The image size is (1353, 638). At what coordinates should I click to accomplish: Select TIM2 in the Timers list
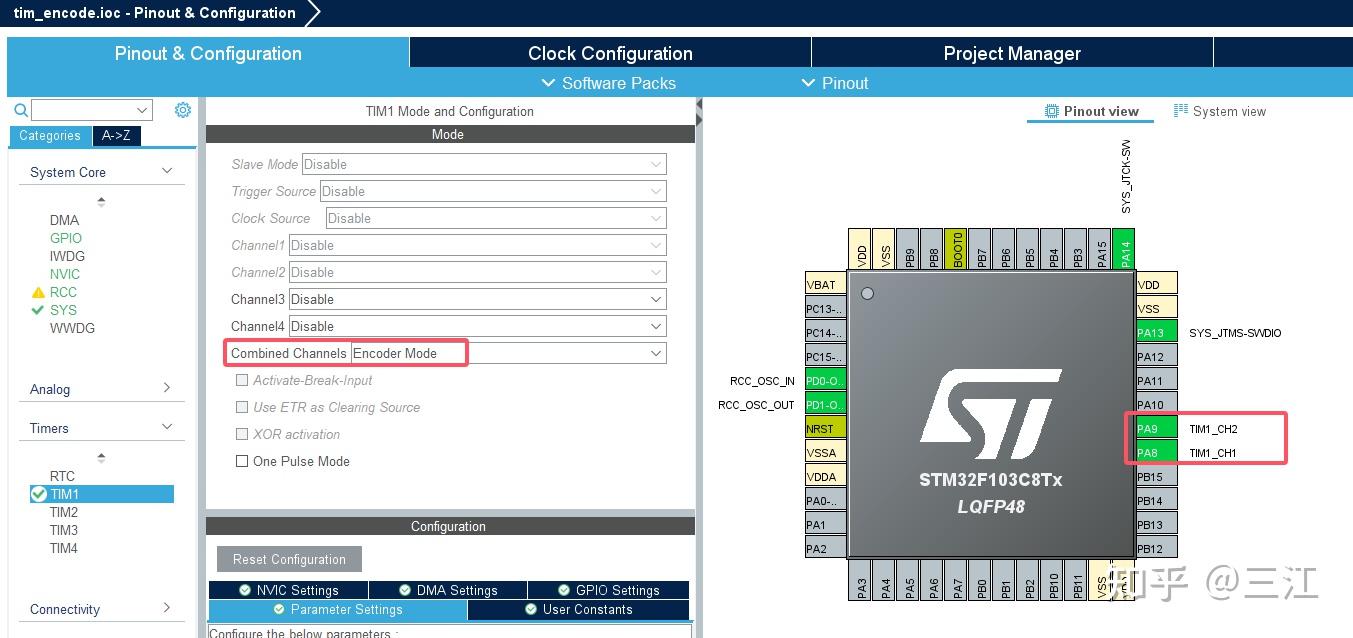65,512
